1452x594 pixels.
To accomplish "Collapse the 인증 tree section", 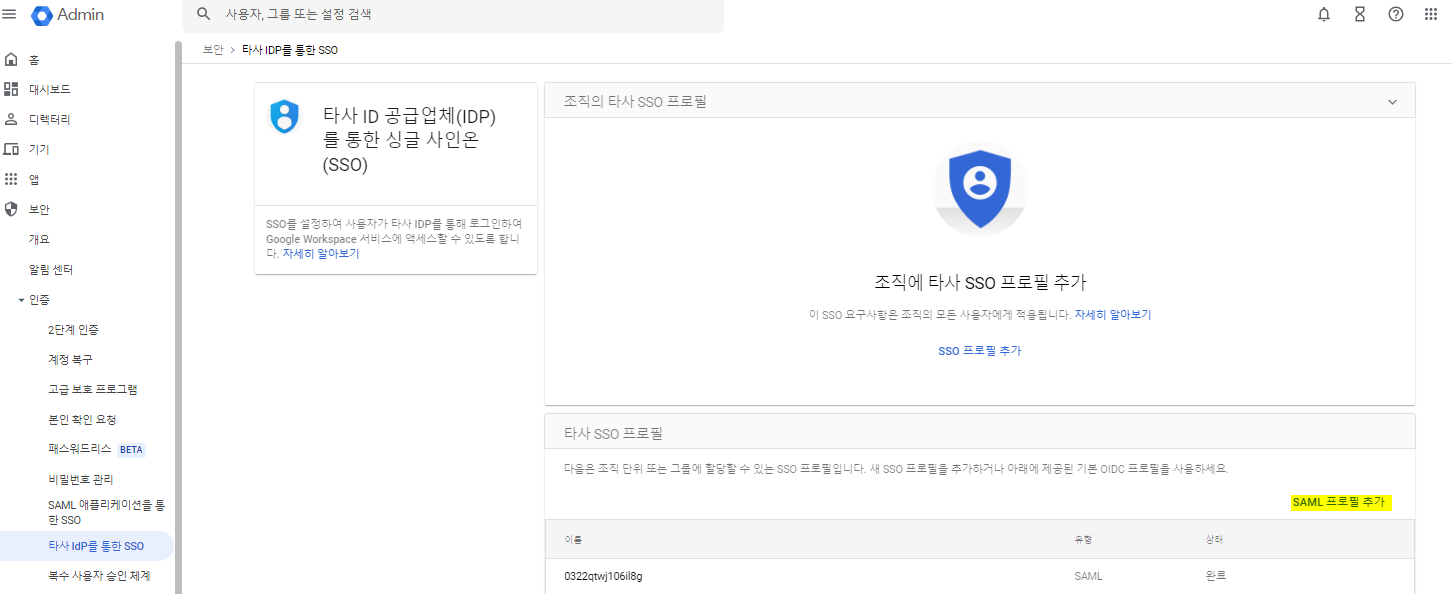I will point(21,300).
